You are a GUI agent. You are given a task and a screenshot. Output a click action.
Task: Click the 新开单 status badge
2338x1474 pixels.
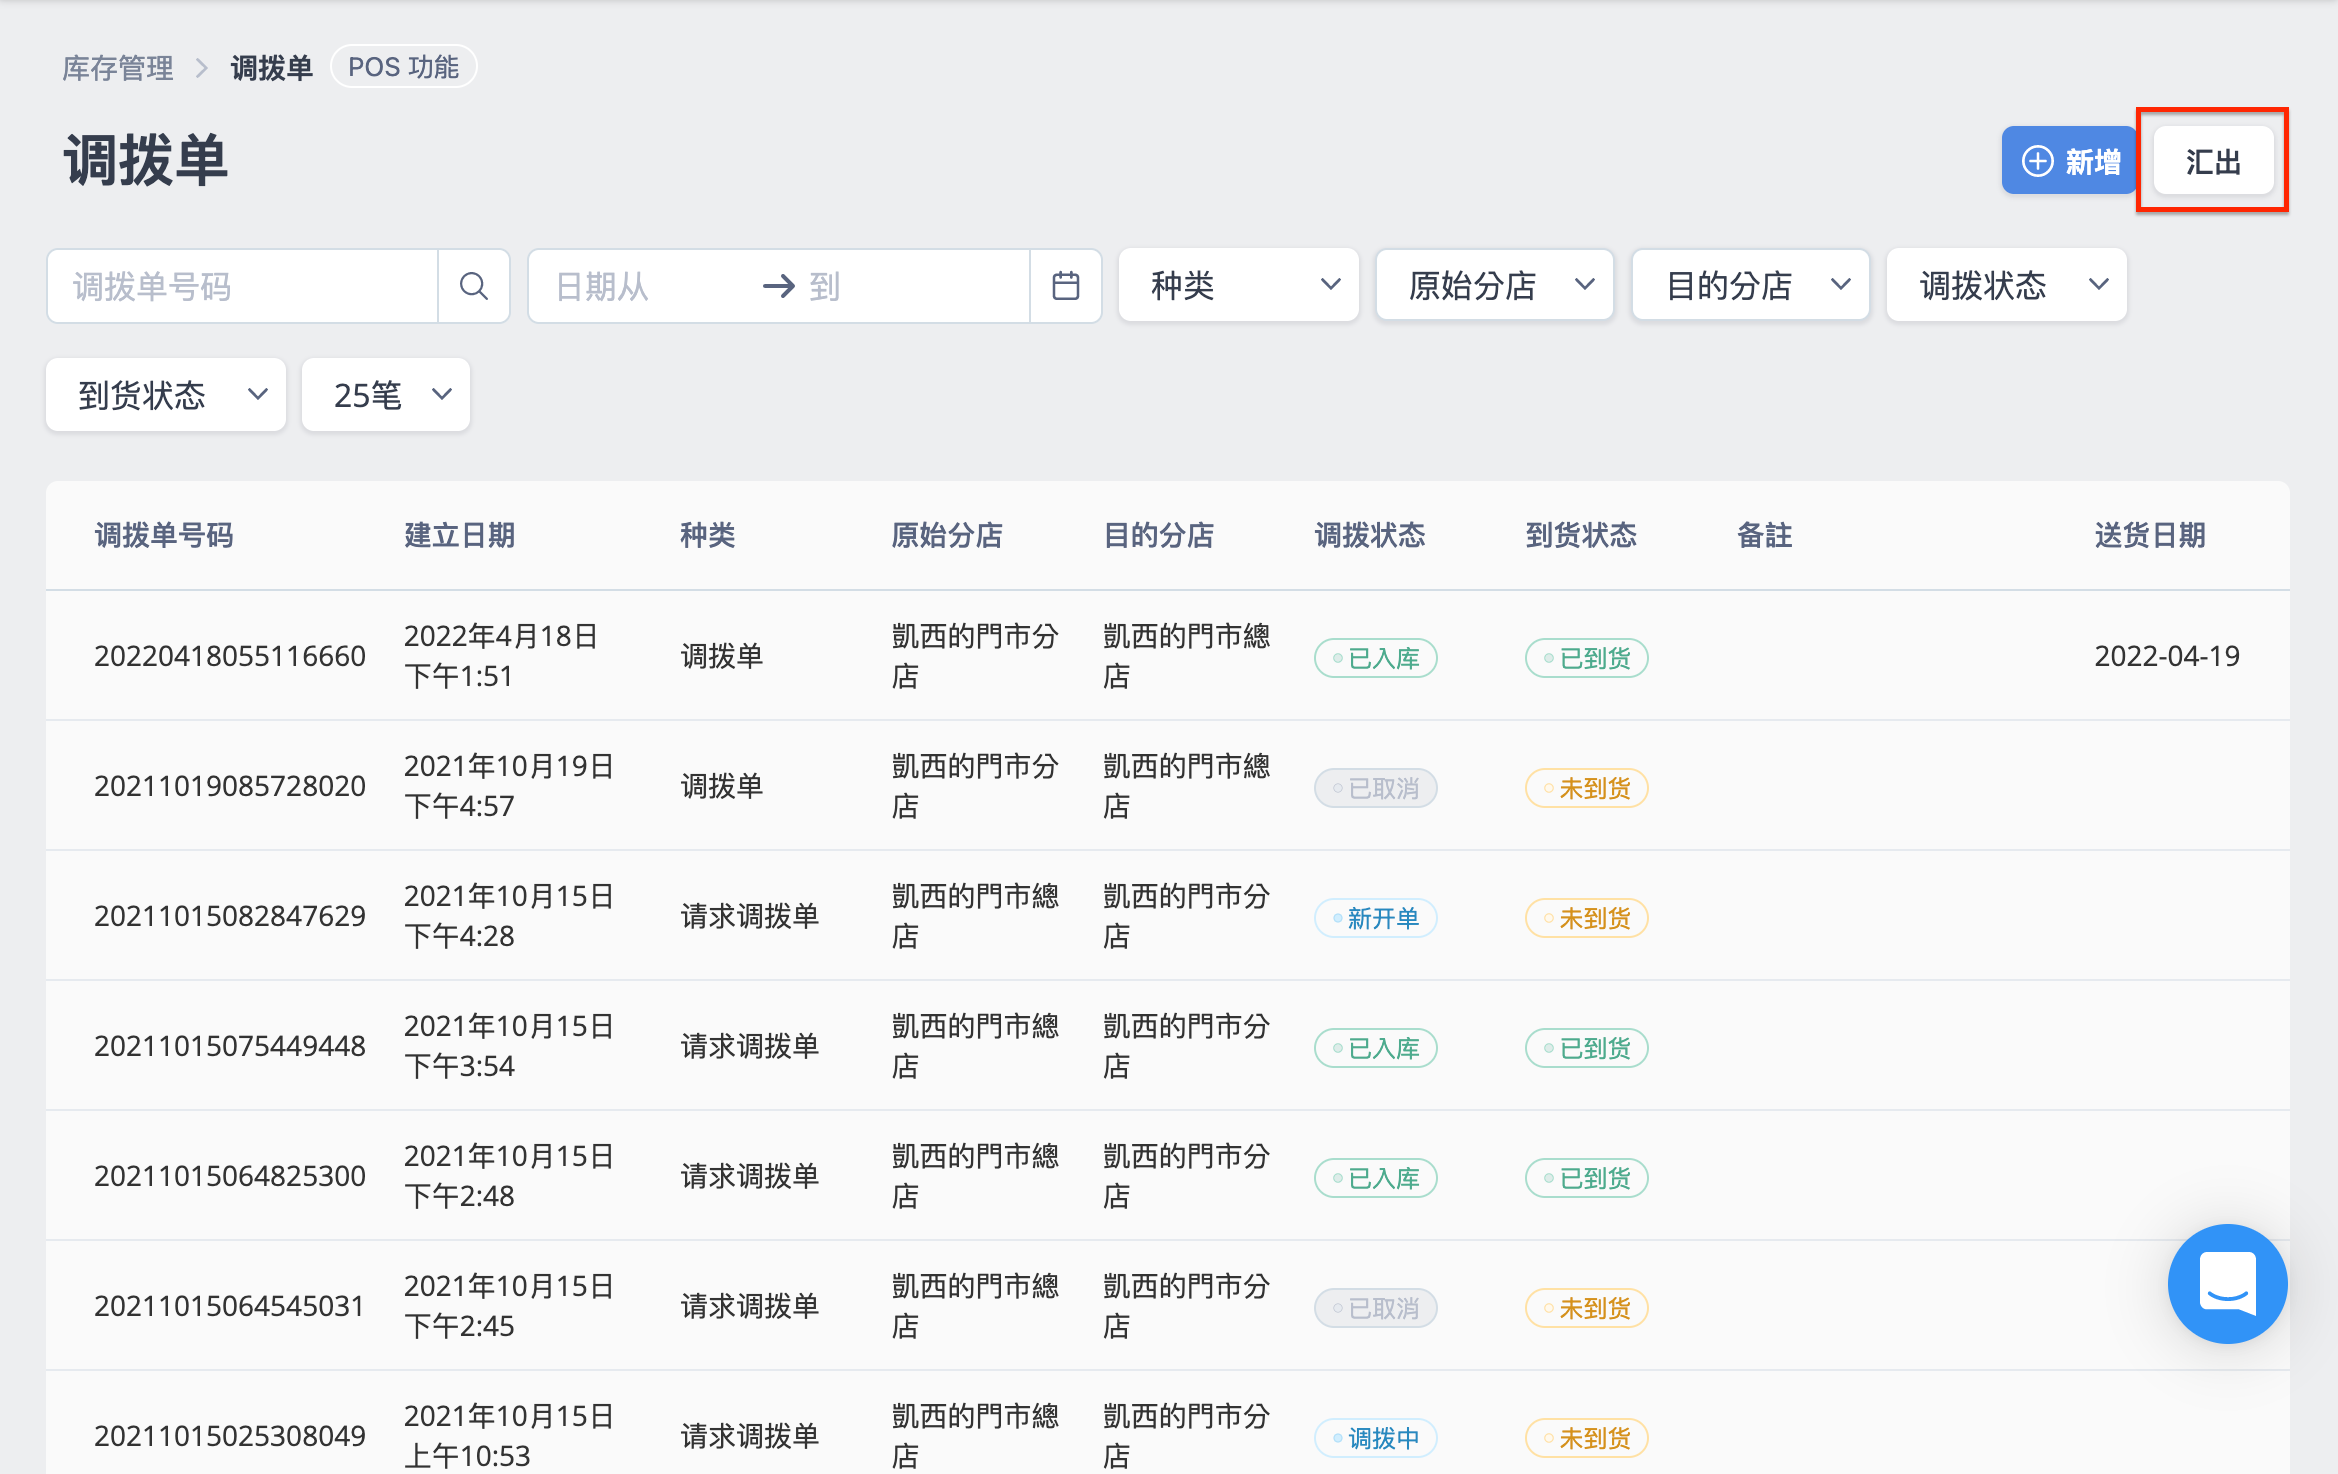pyautogui.click(x=1376, y=918)
